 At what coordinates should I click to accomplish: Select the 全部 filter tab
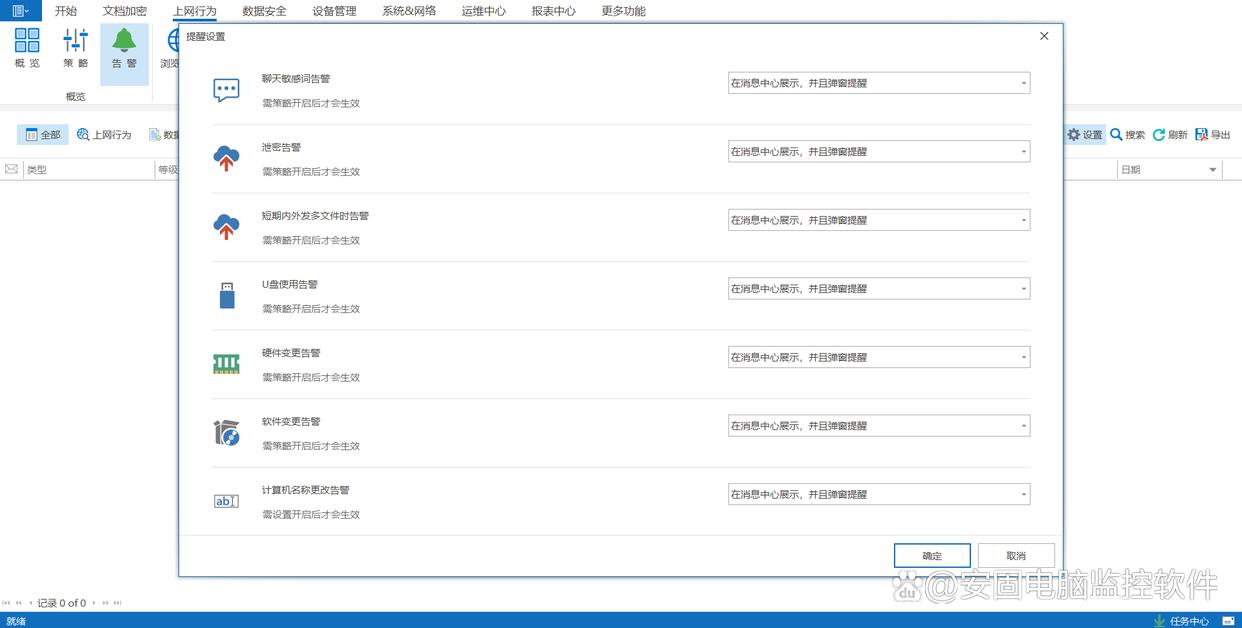point(43,135)
